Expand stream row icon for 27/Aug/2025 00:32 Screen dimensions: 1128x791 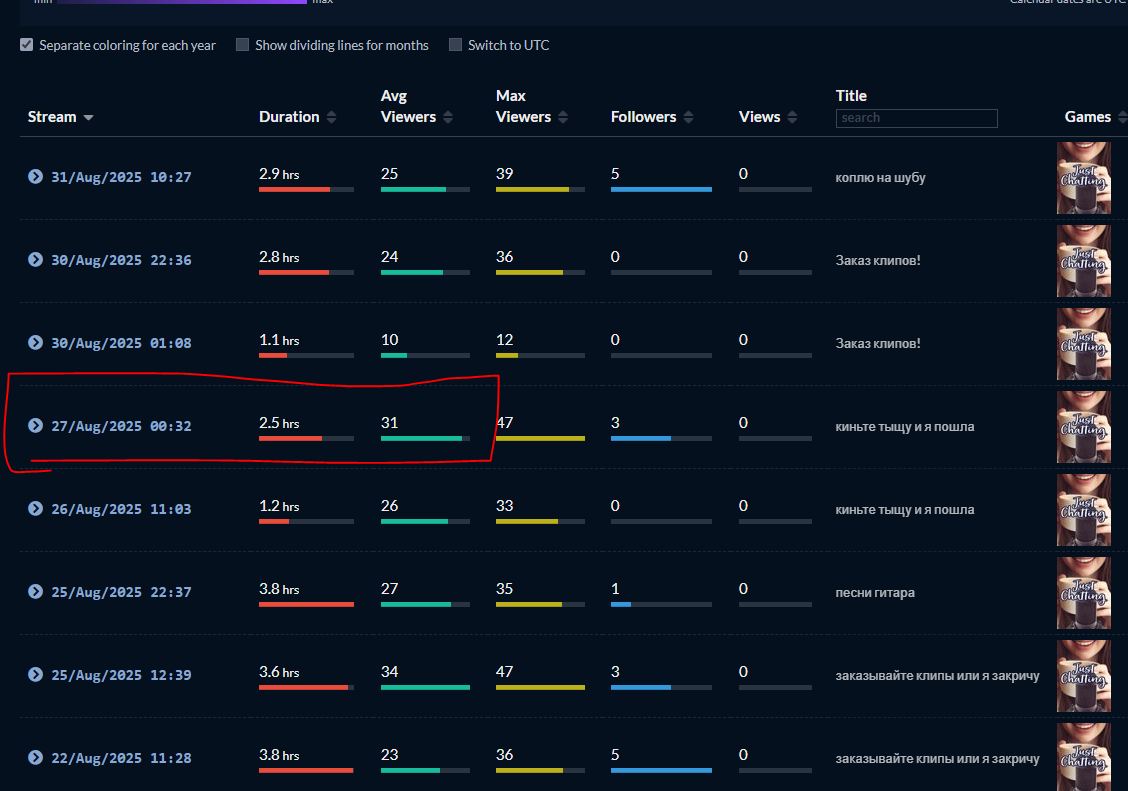35,426
